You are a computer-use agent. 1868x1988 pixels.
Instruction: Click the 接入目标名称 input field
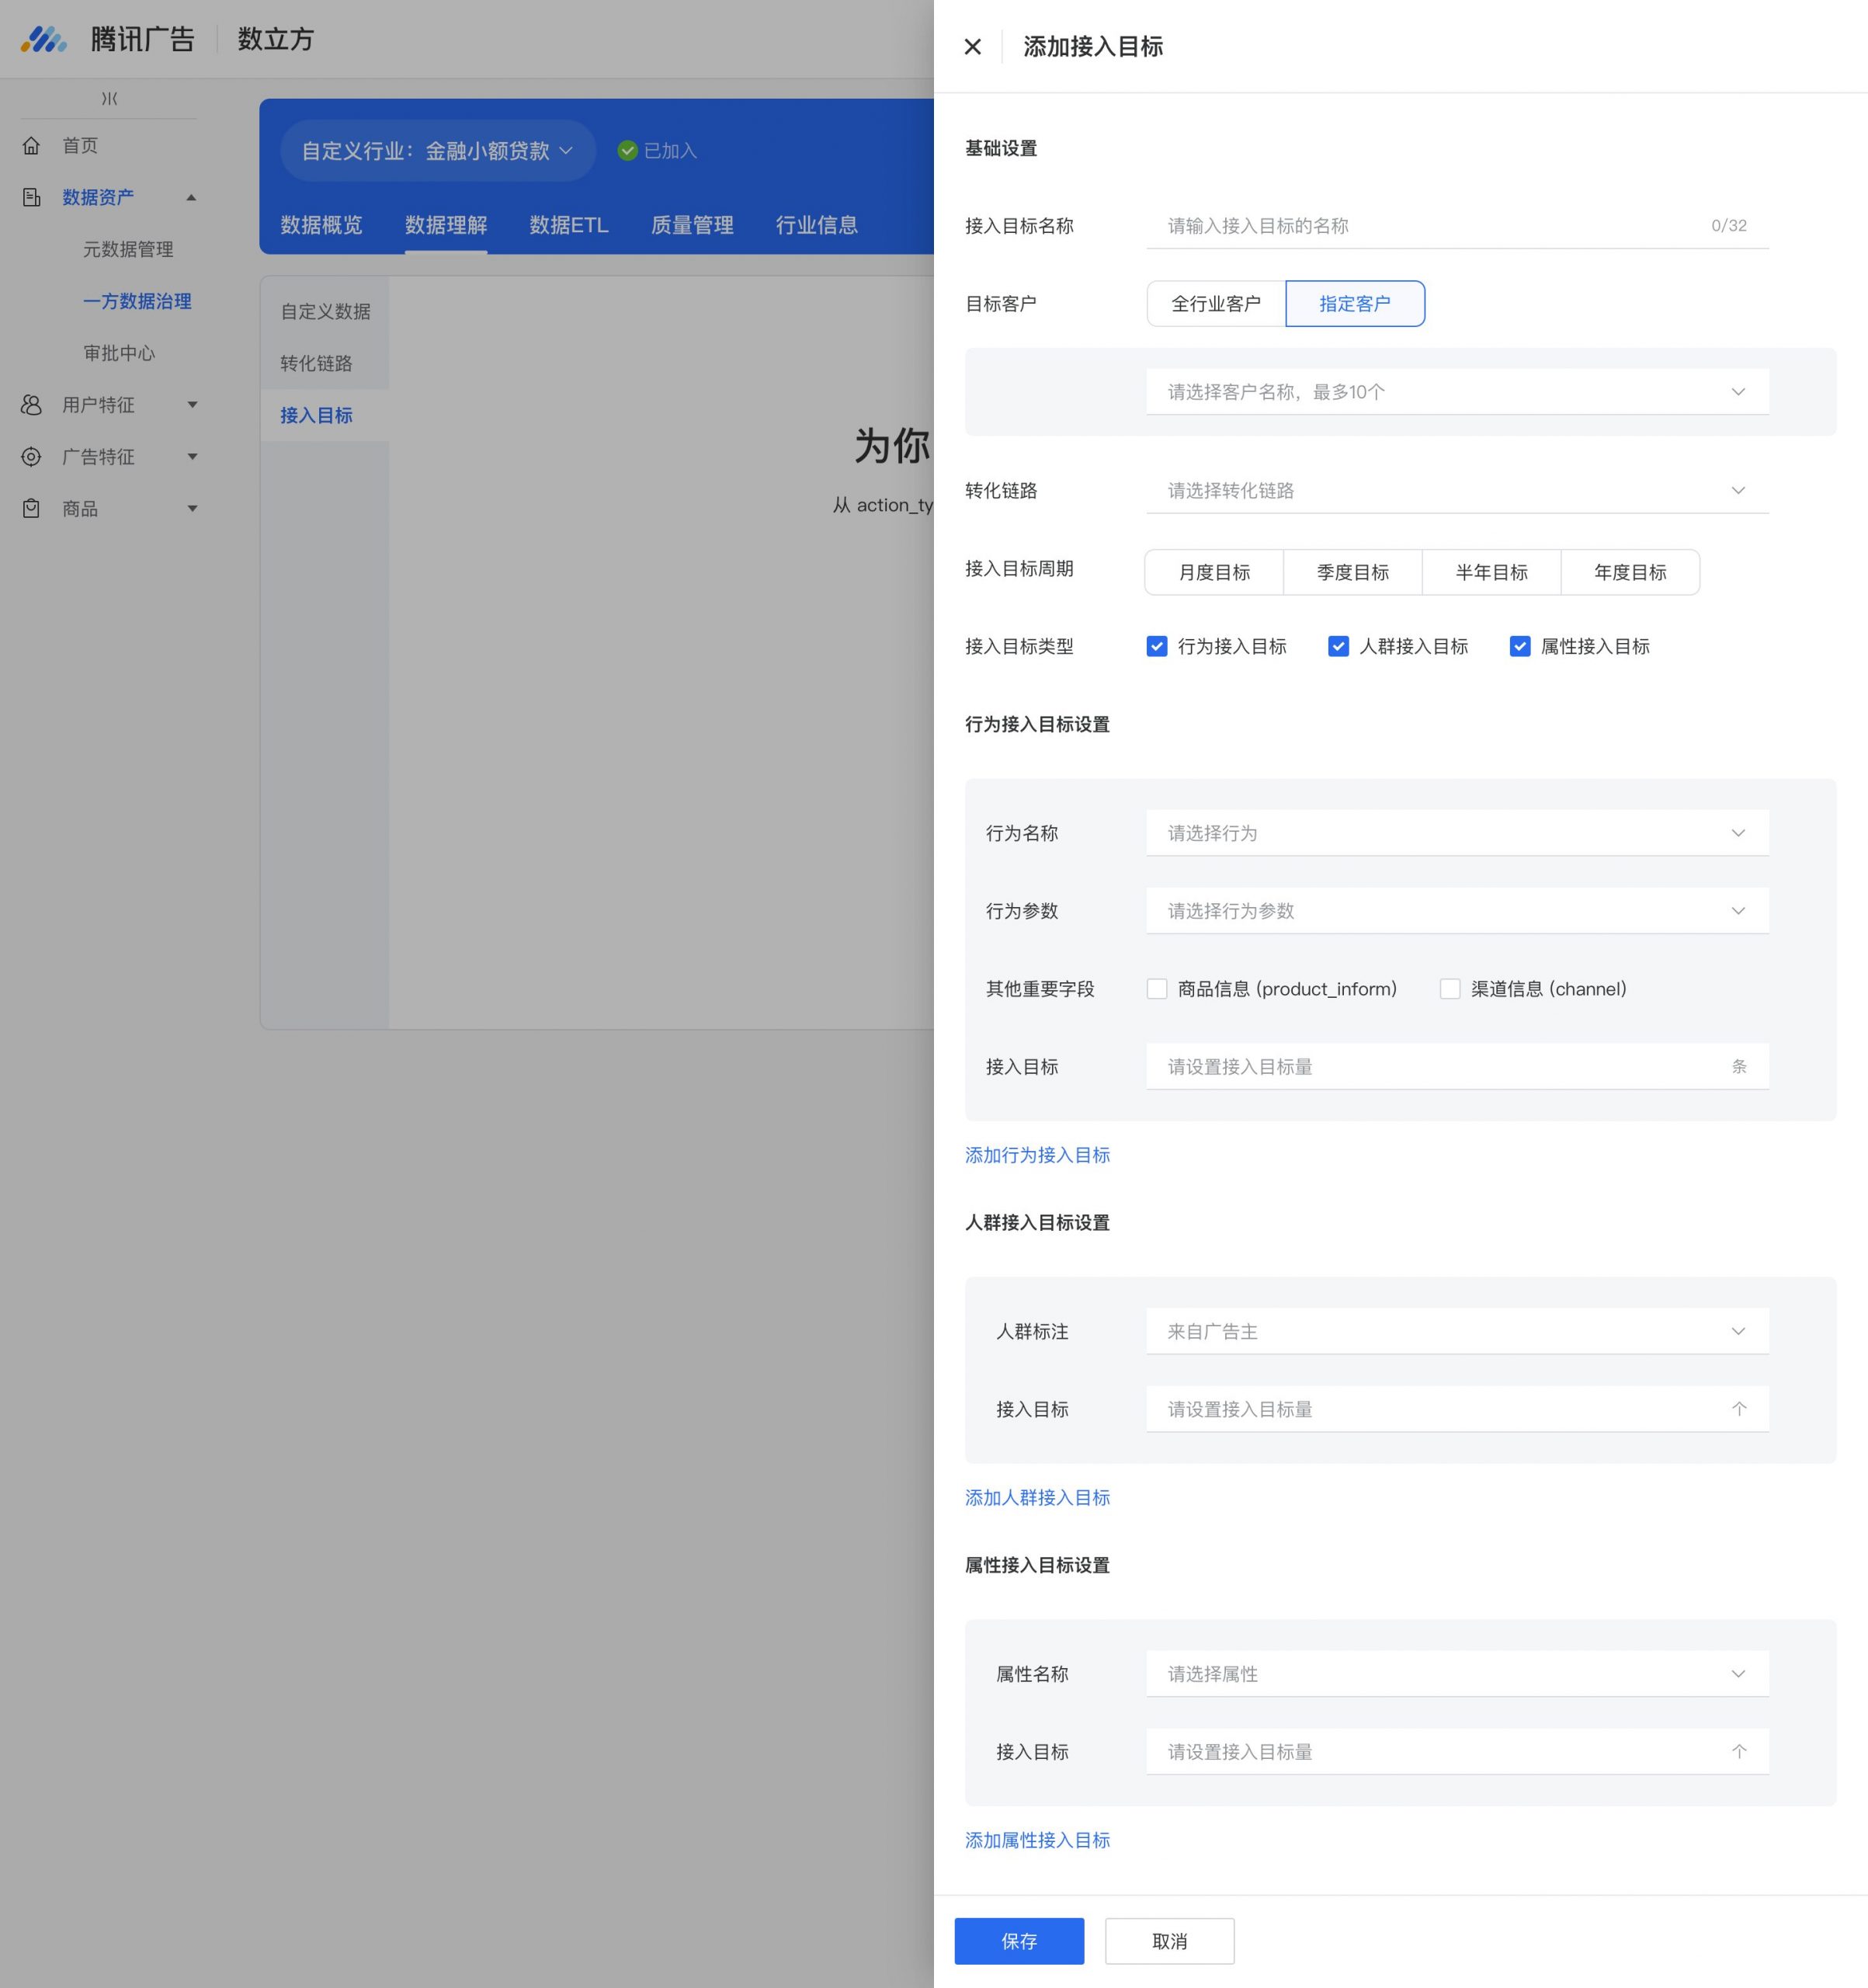[x=1457, y=225]
